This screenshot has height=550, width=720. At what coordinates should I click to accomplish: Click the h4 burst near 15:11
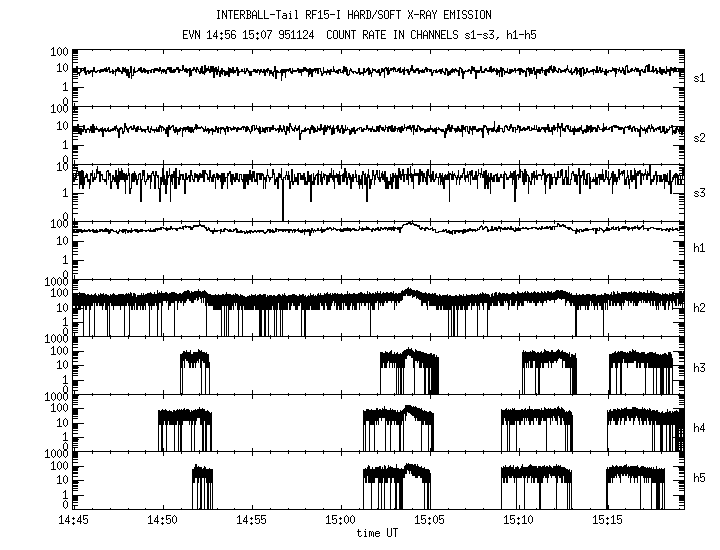tap(537, 429)
